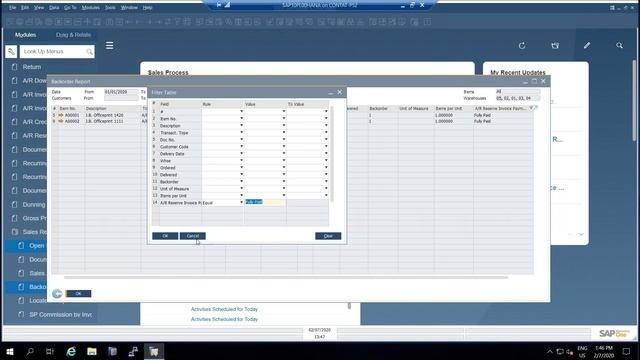Open Rule dropdown for Item No. row

tap(241, 118)
